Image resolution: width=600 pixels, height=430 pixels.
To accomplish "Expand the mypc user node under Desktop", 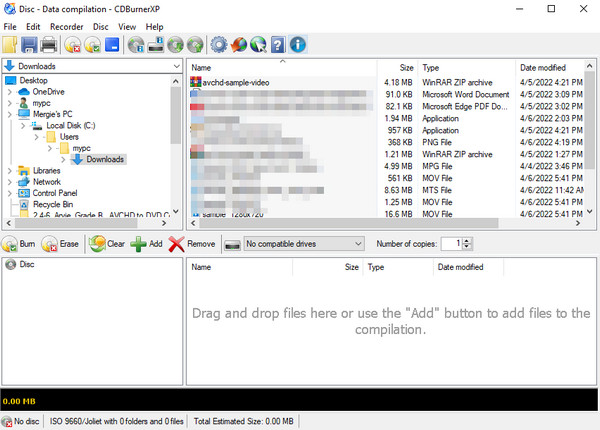I will pyautogui.click(x=10, y=103).
